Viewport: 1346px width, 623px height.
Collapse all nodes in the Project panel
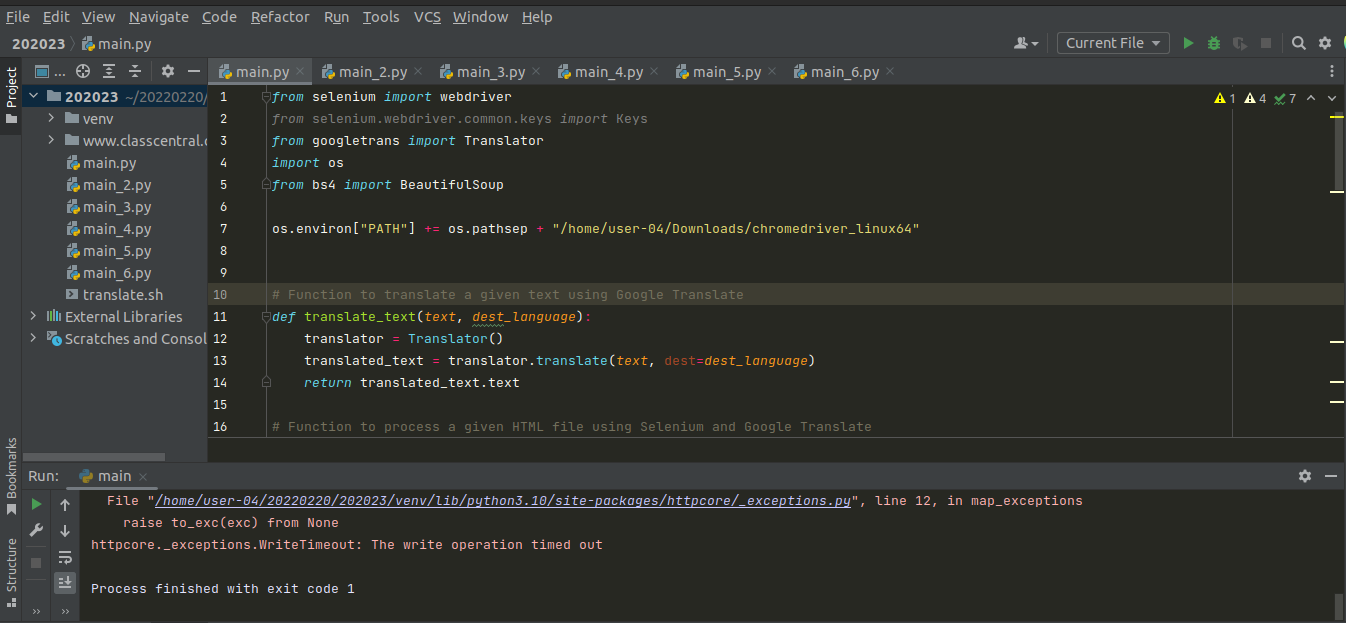click(x=135, y=71)
